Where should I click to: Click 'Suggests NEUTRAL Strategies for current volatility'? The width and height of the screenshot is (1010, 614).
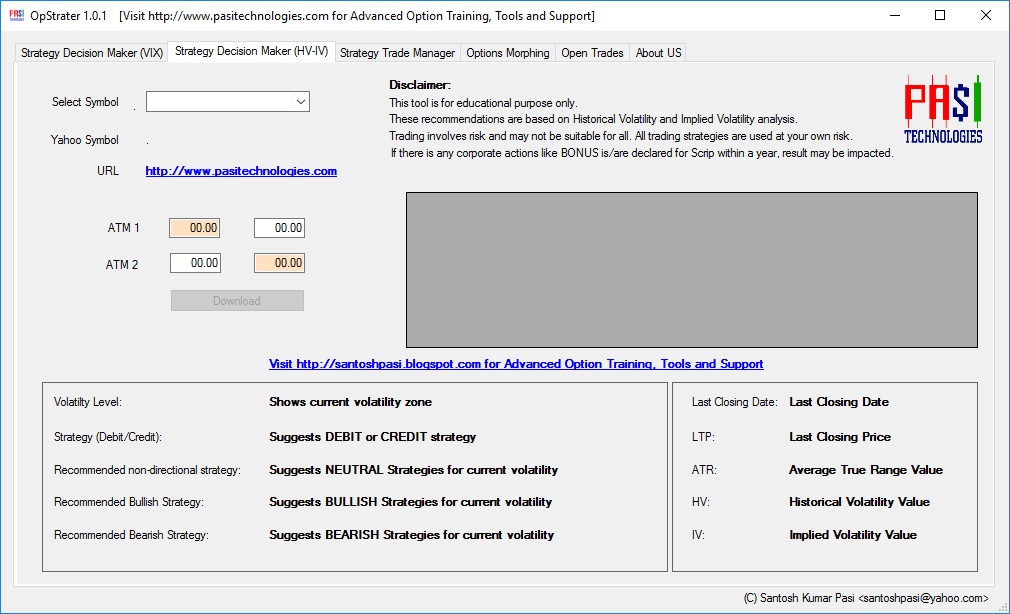coord(414,470)
